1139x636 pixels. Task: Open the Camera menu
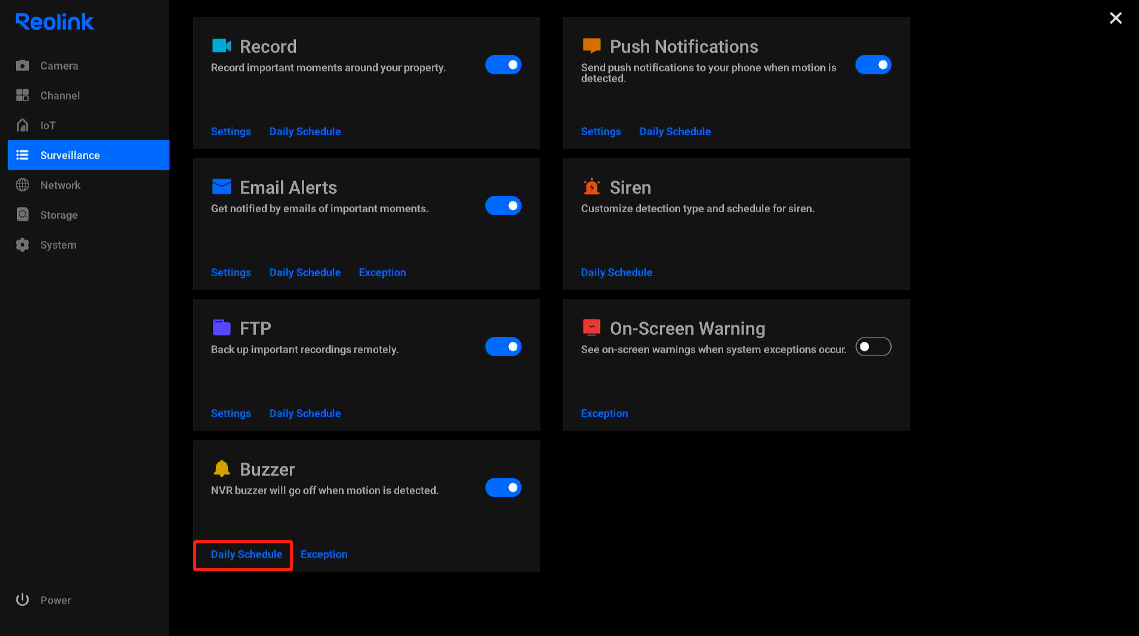89,65
